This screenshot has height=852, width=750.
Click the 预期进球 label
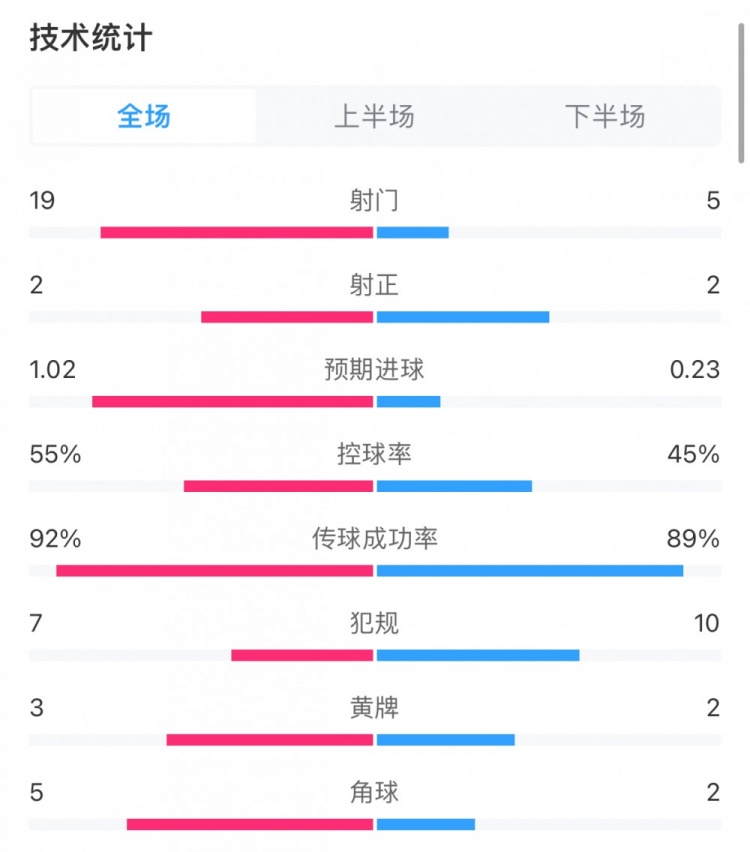pos(374,369)
